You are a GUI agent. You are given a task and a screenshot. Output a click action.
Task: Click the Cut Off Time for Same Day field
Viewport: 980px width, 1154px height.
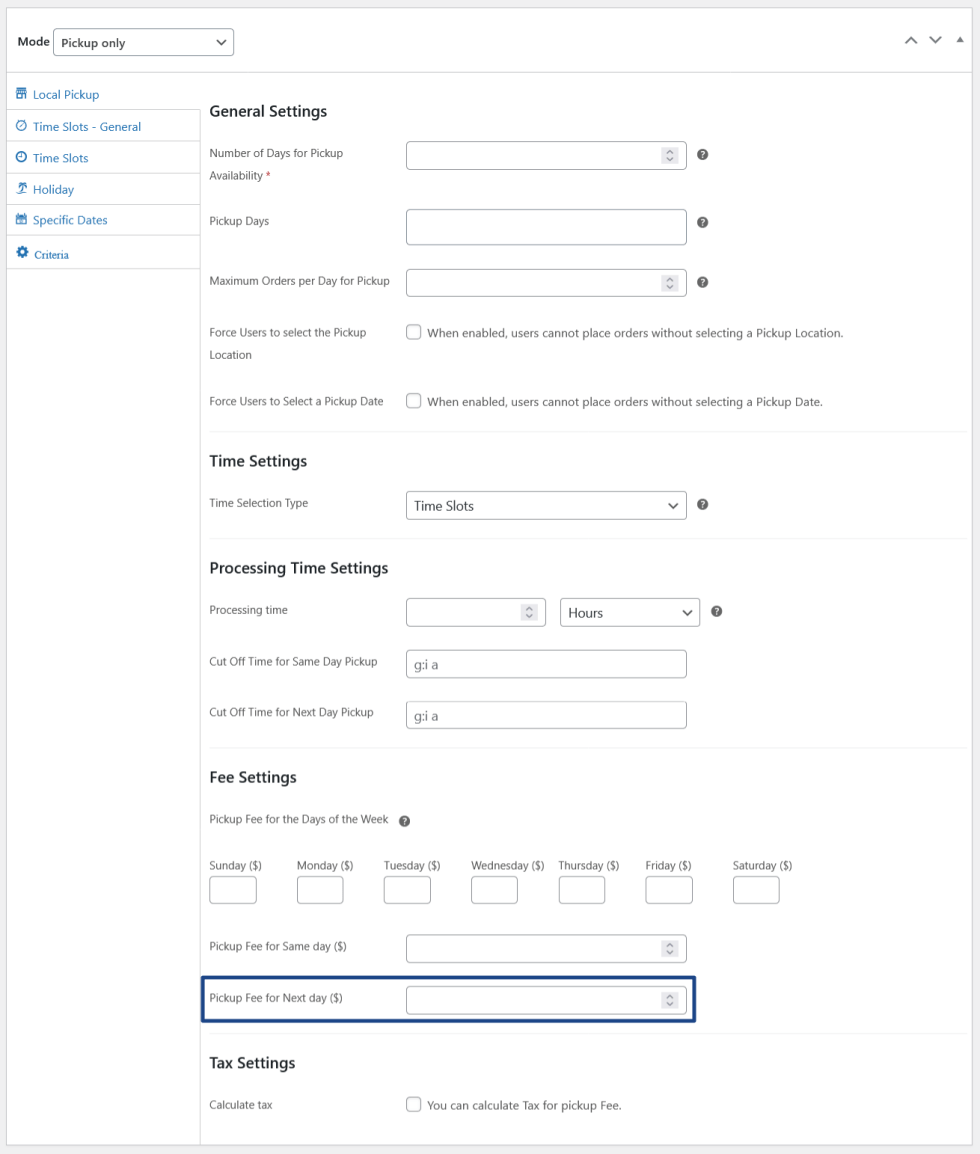[546, 664]
